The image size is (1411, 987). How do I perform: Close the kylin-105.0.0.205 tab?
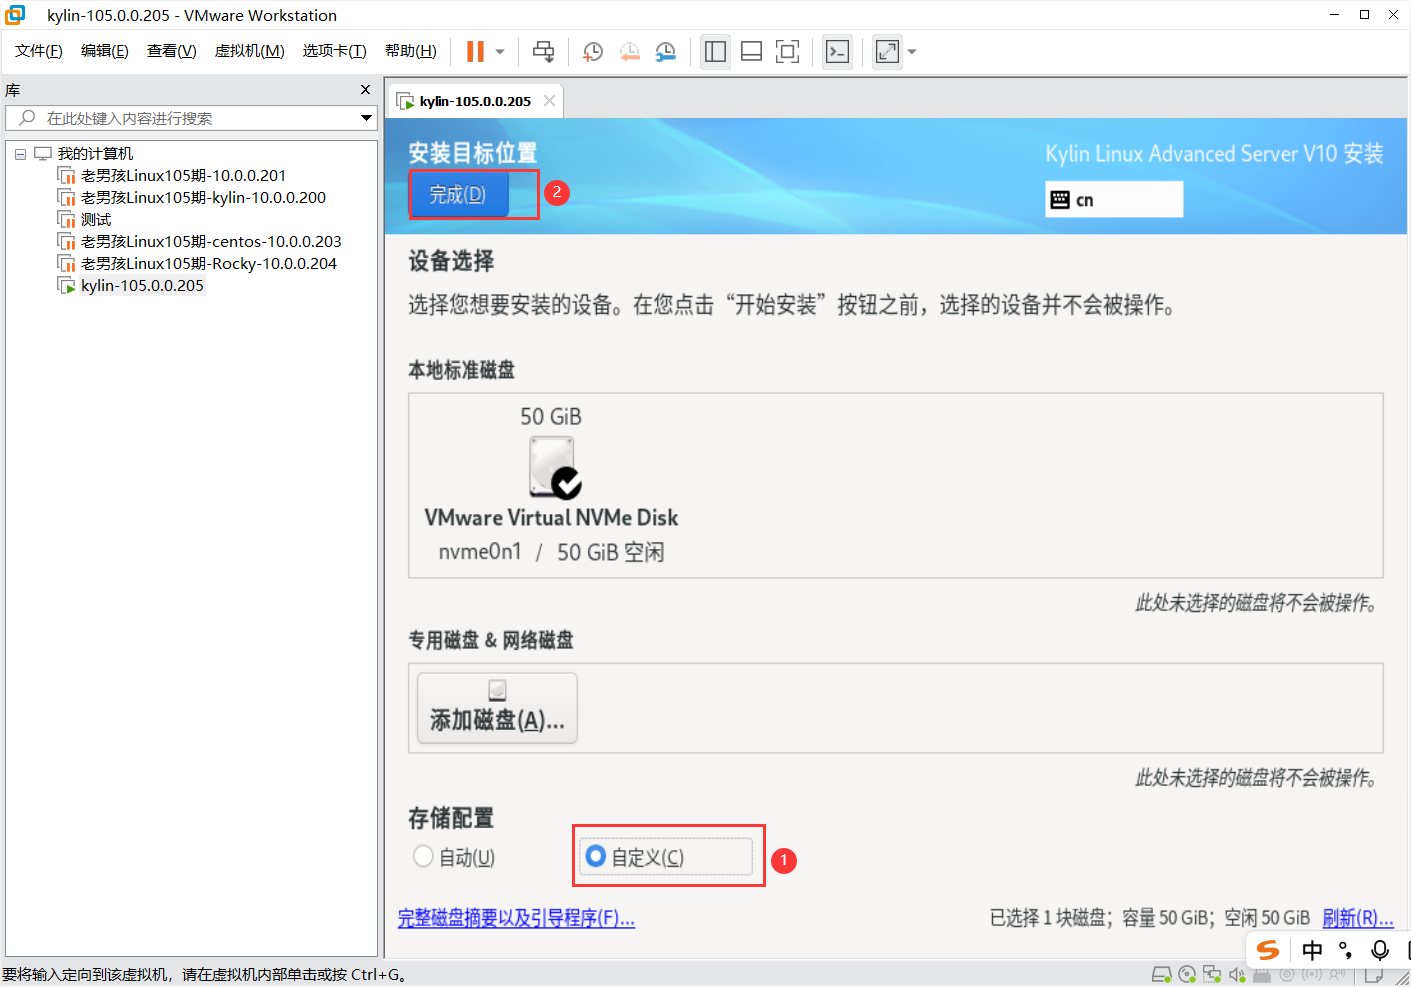point(549,101)
